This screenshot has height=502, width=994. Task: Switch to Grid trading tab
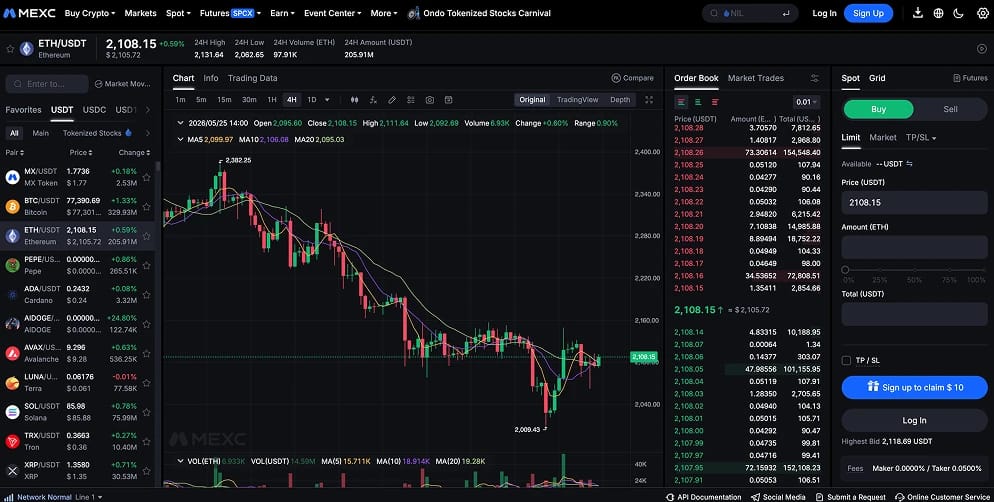click(877, 78)
